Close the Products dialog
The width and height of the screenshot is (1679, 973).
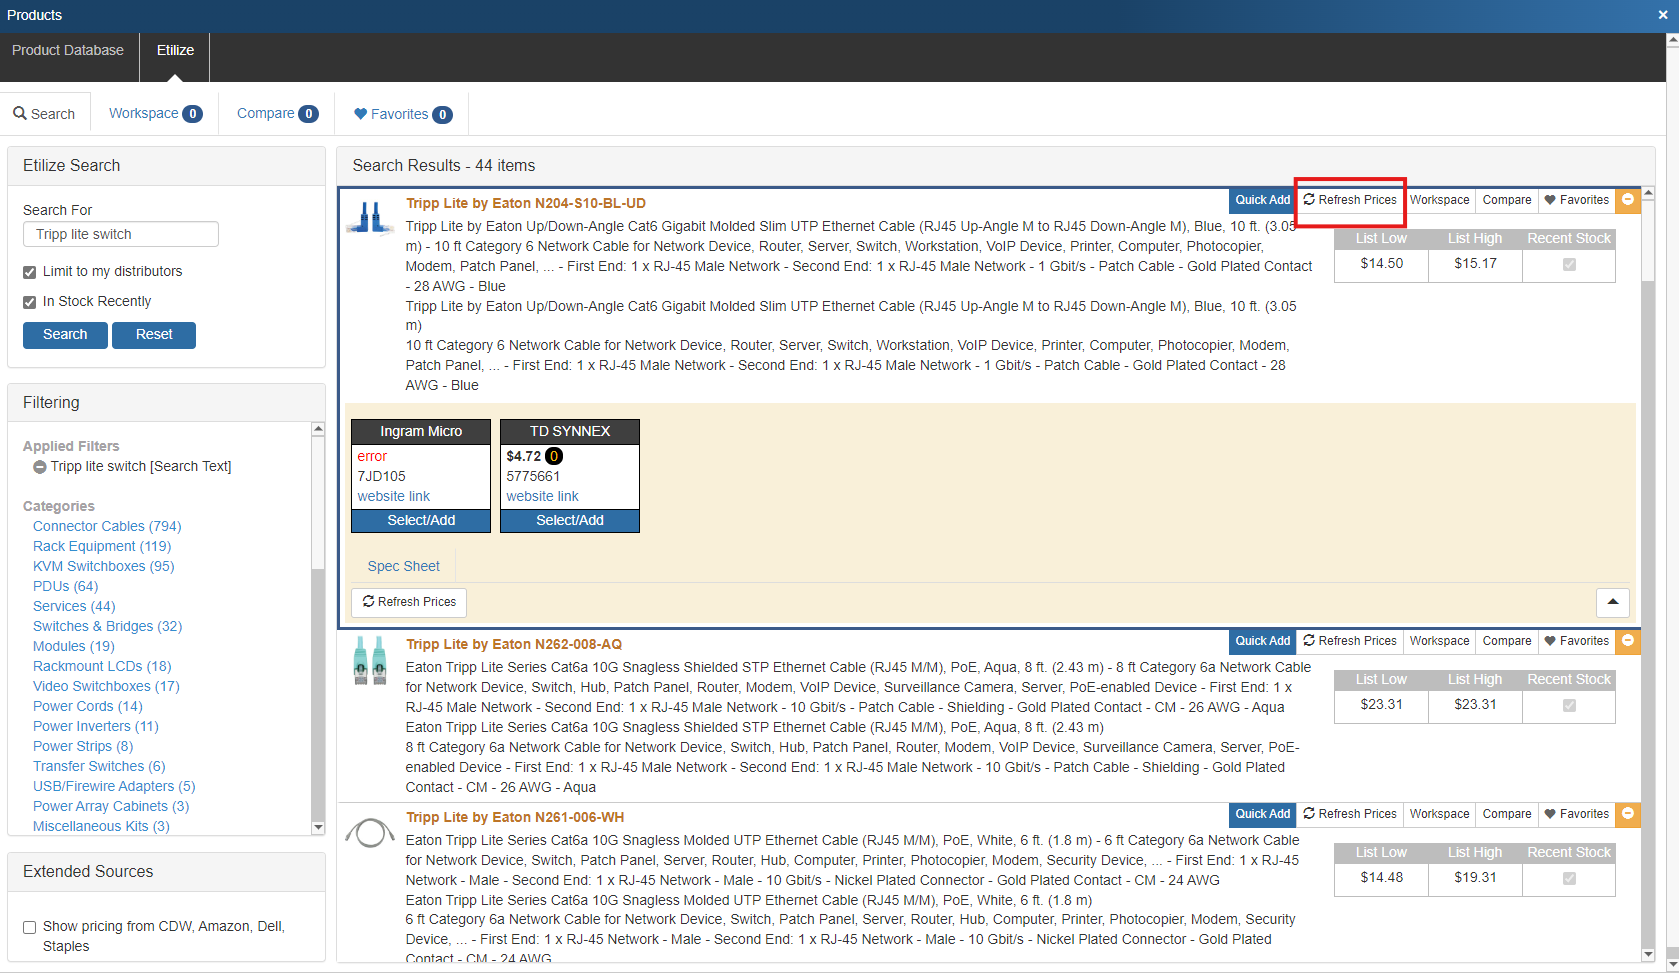(1663, 15)
